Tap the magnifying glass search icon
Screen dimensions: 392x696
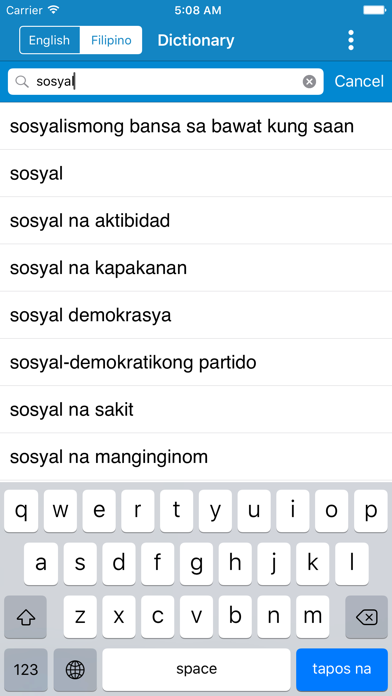pyautogui.click(x=22, y=82)
